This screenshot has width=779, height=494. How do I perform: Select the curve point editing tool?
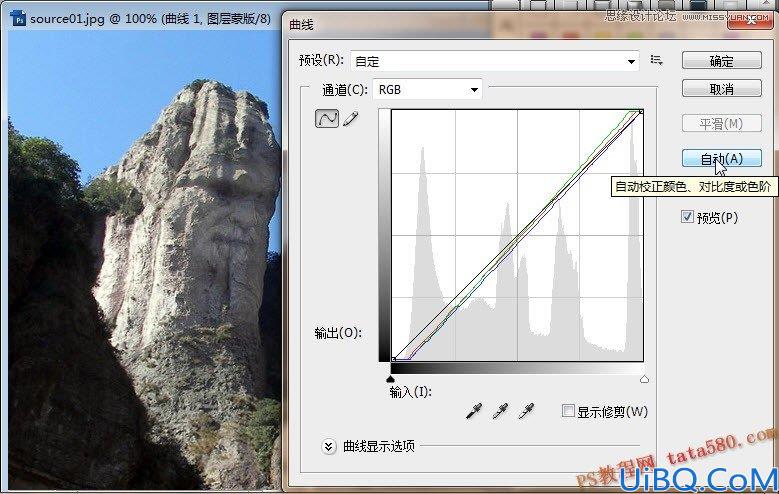point(327,119)
